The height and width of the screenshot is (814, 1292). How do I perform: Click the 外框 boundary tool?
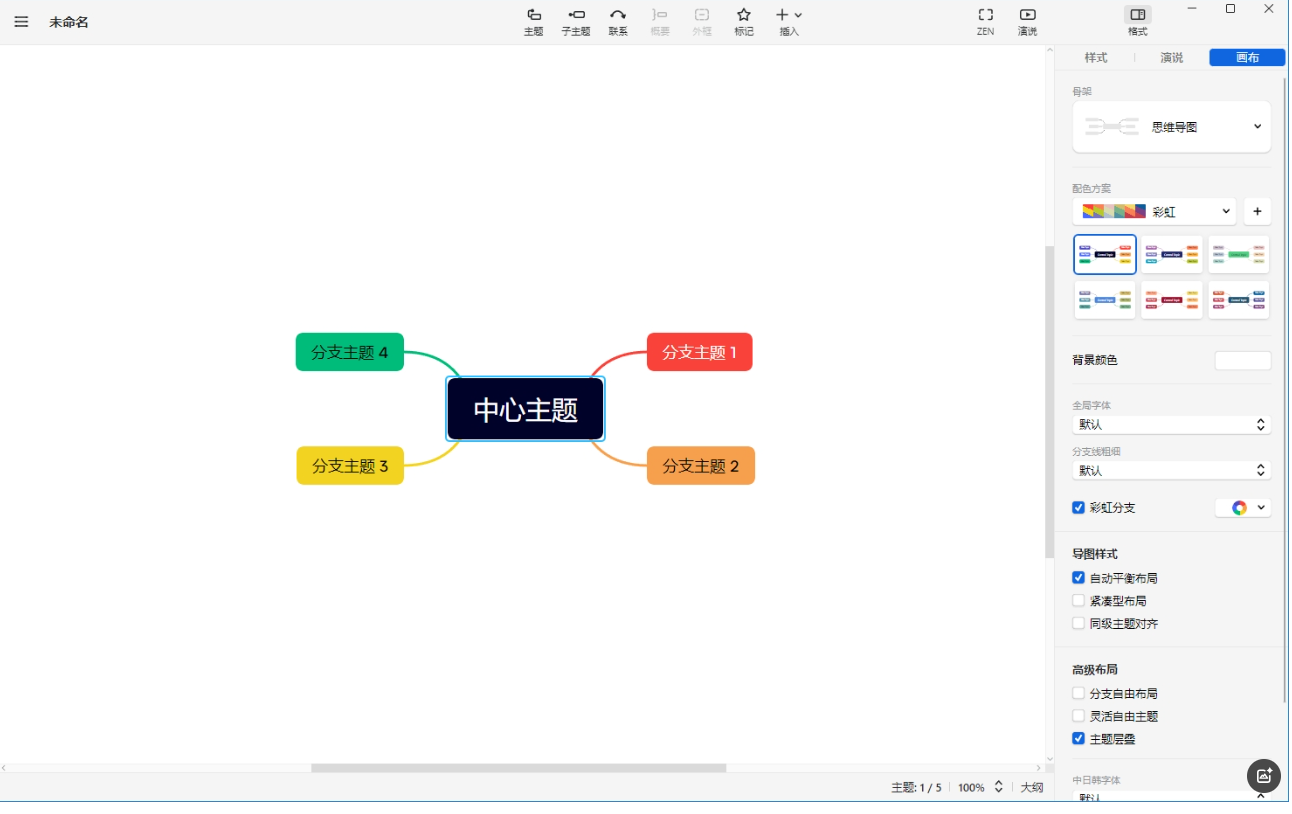pos(702,22)
